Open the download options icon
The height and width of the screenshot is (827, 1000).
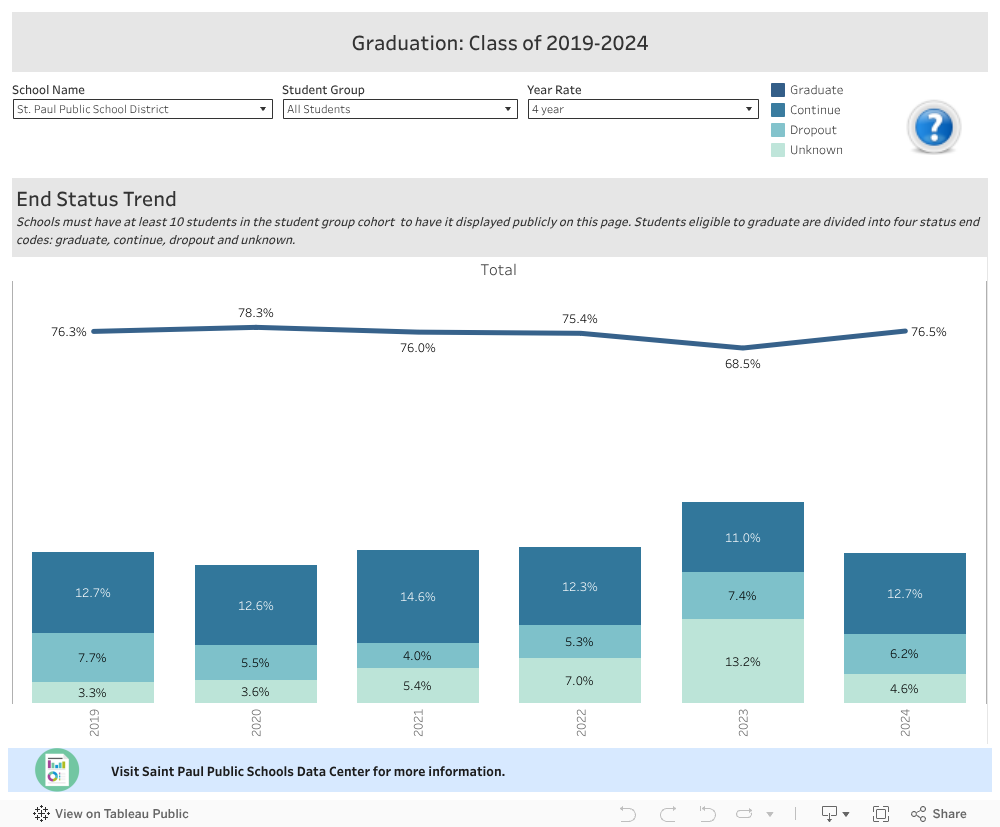835,813
